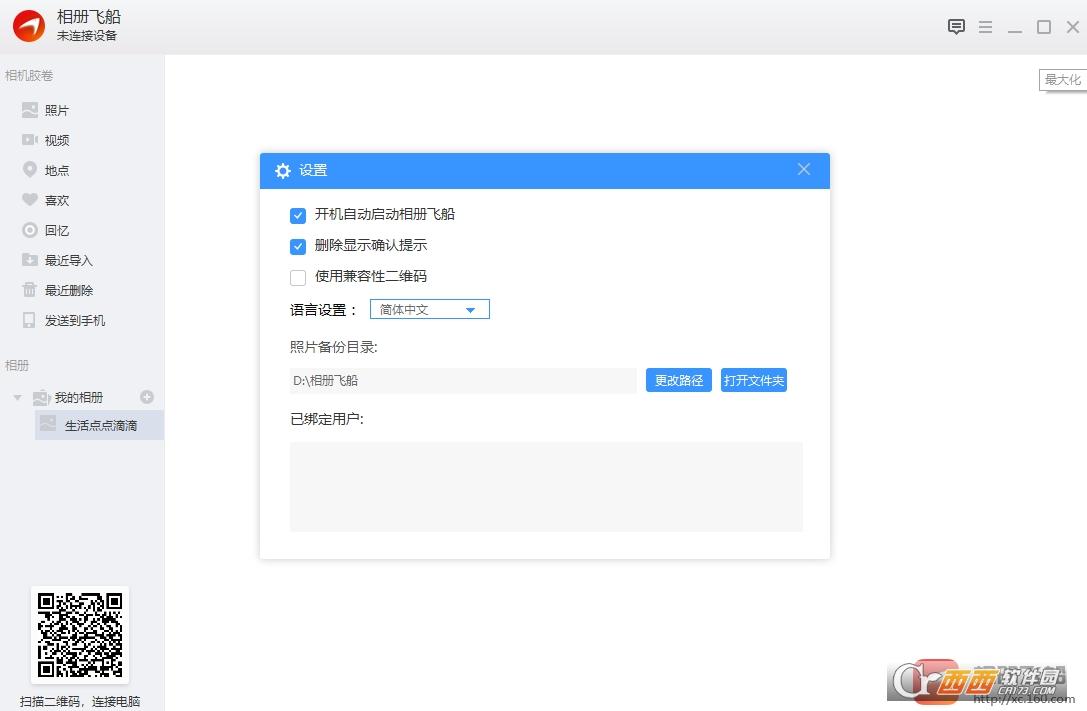Open the hamburger menu in title bar

985,27
